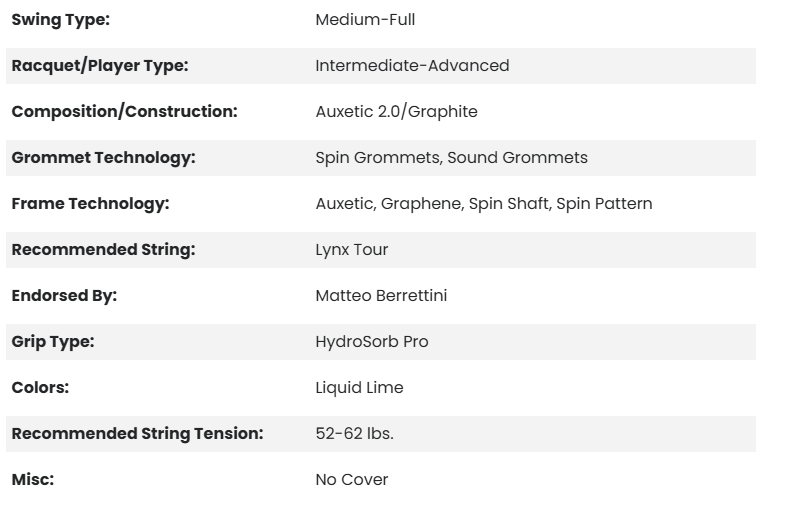Click the No Cover misc value
The image size is (790, 517).
click(351, 480)
